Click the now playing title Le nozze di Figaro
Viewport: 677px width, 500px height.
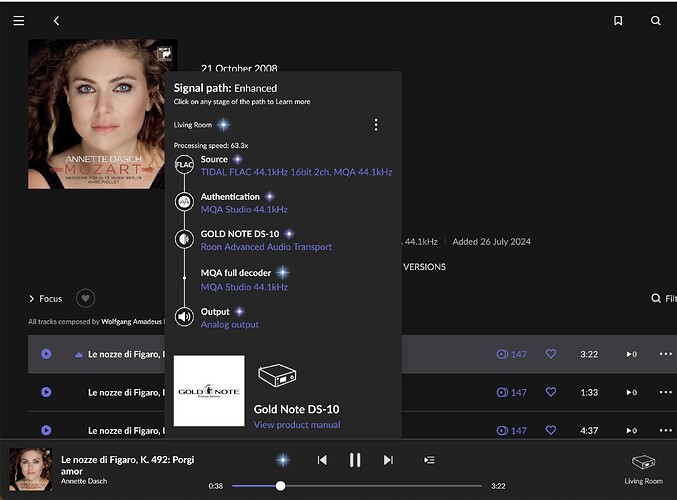tap(127, 465)
